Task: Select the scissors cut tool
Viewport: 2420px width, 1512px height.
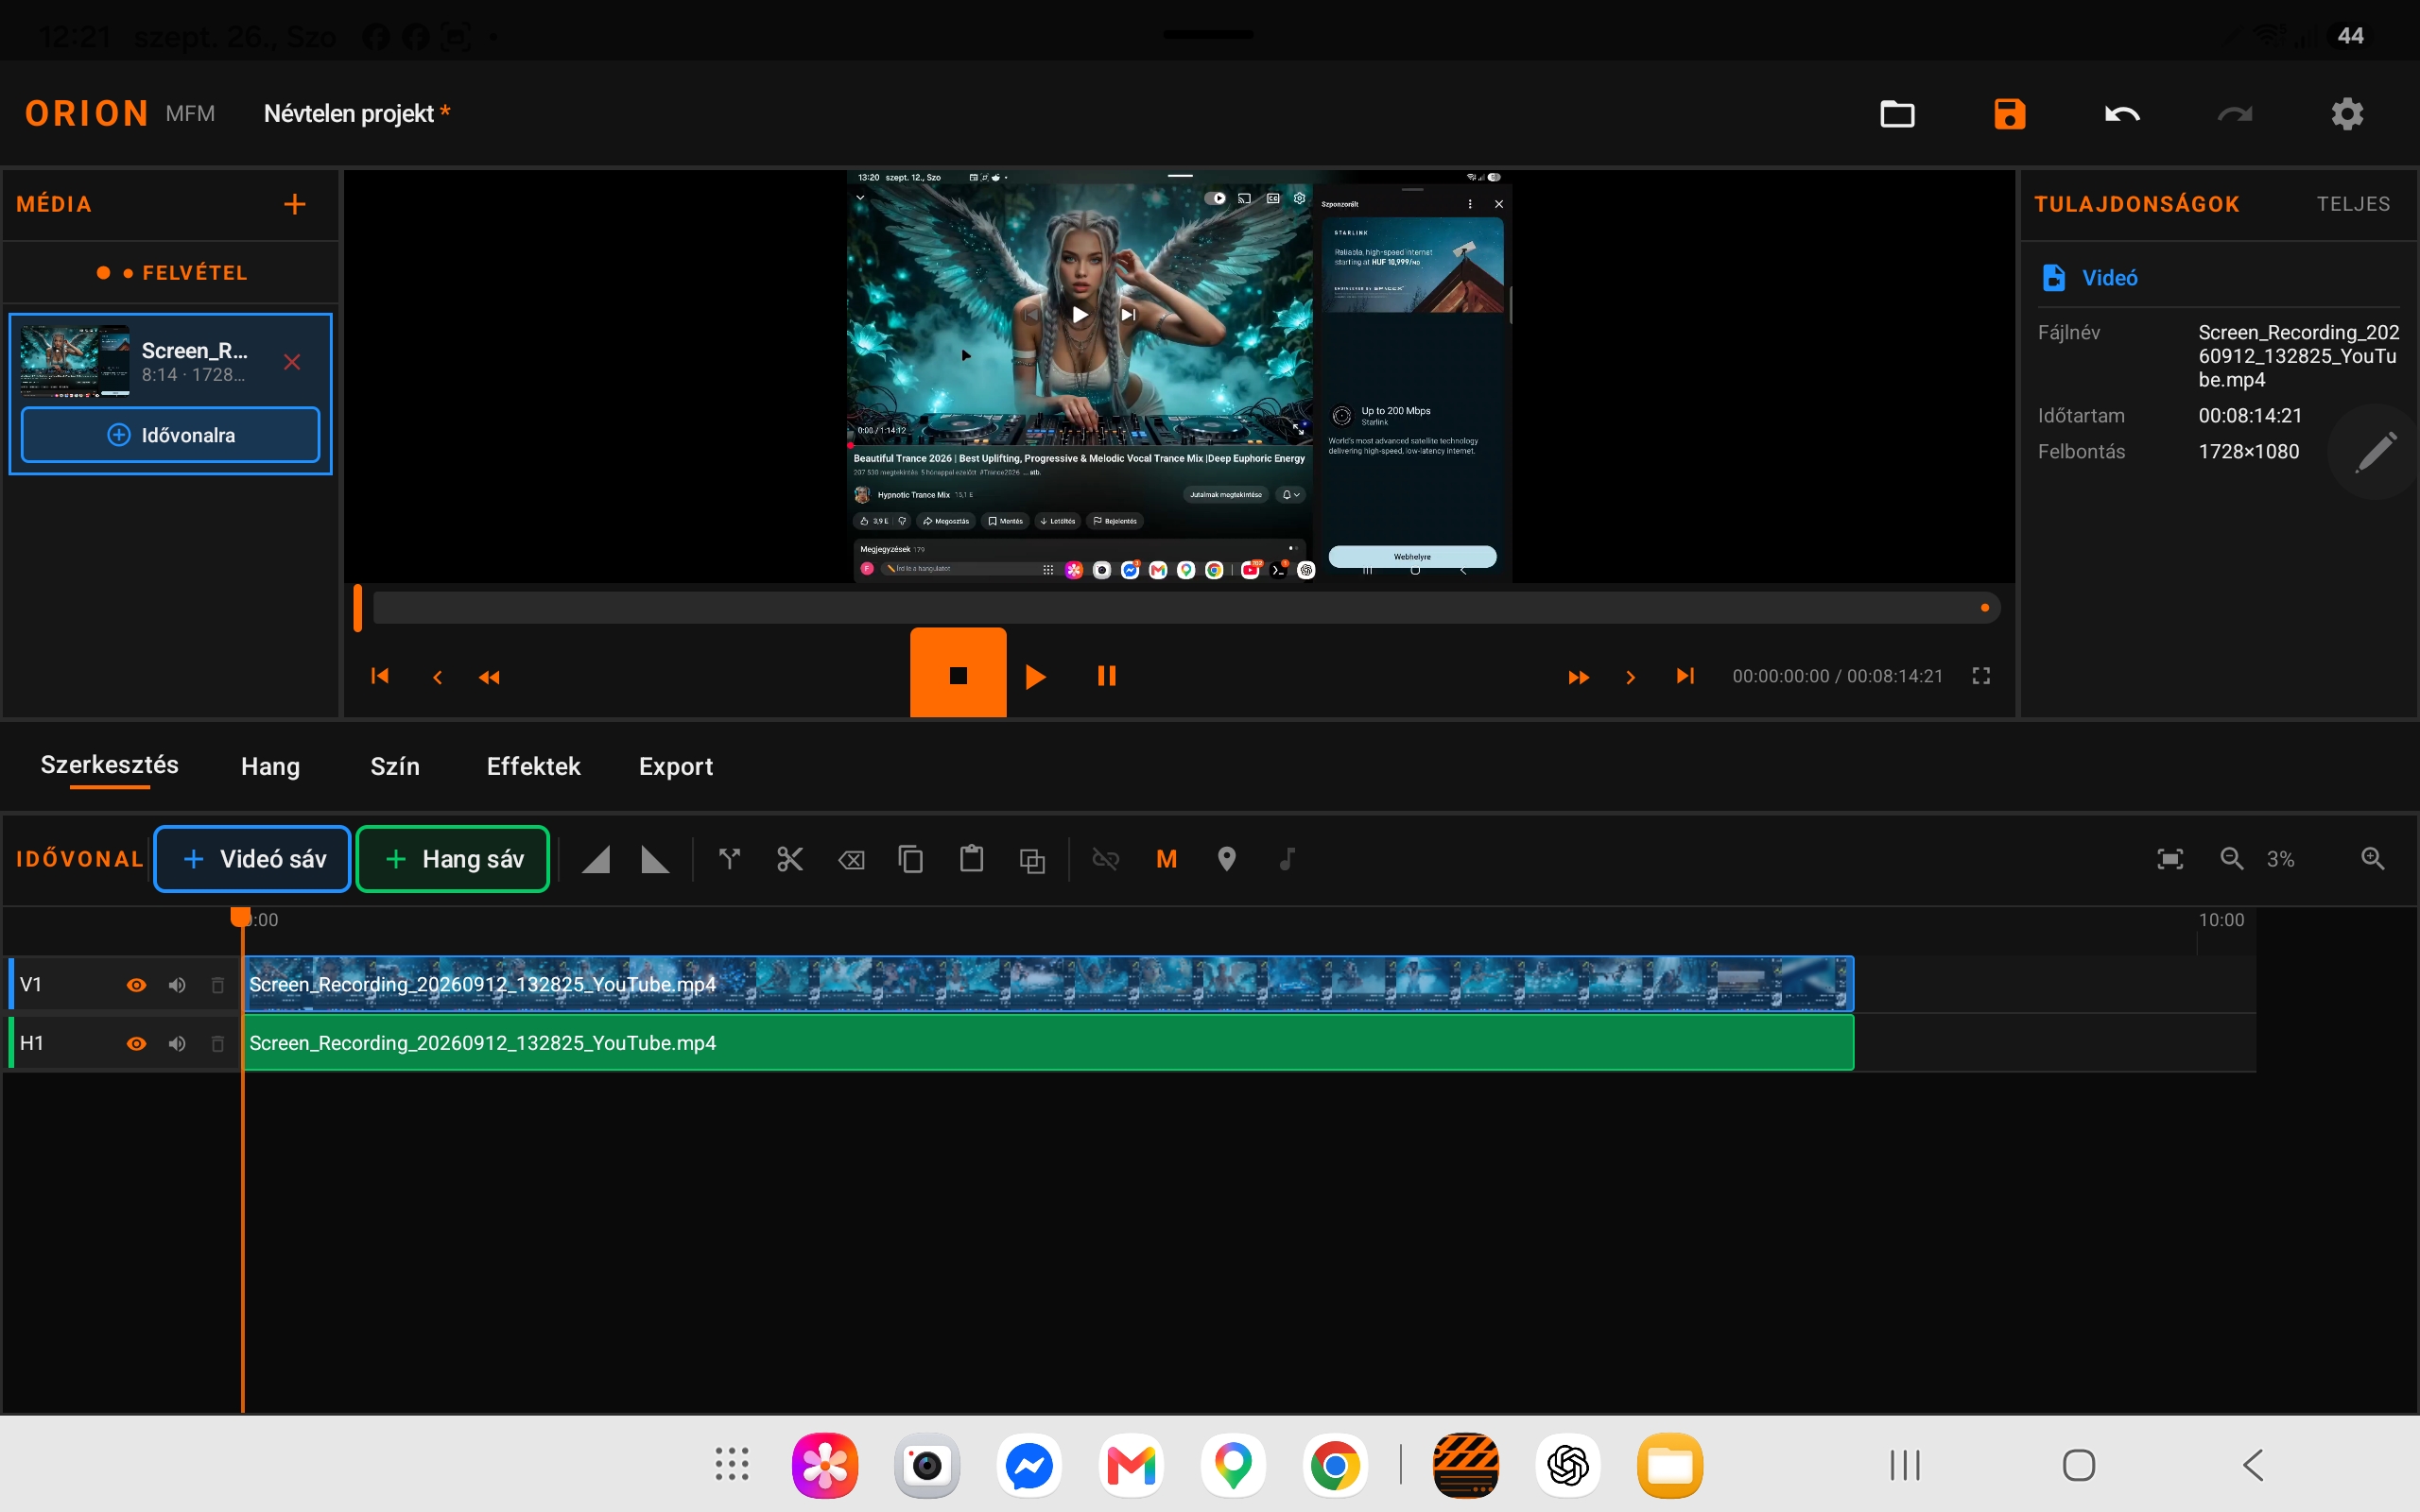Action: (790, 859)
